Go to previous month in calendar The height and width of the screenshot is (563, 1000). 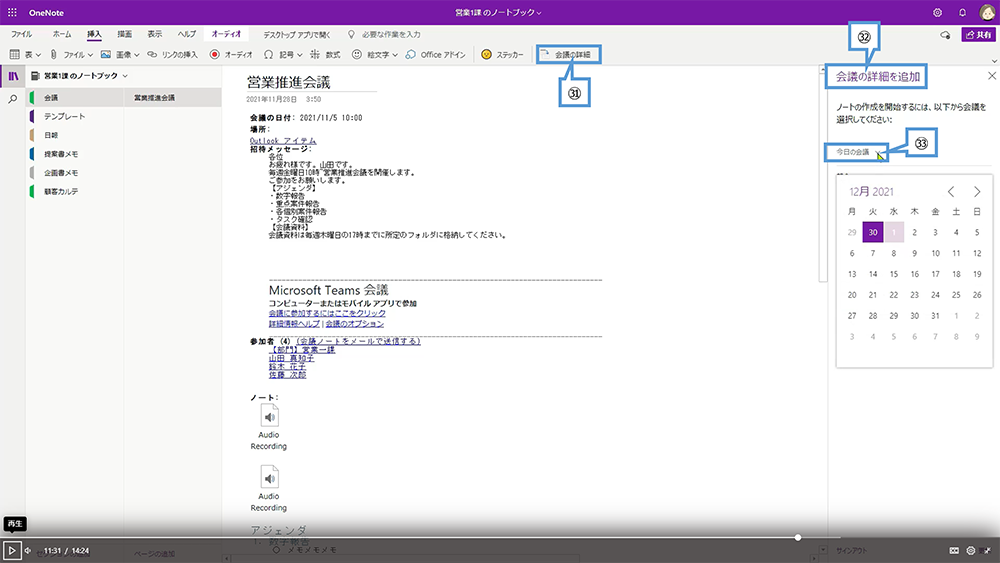(x=951, y=192)
